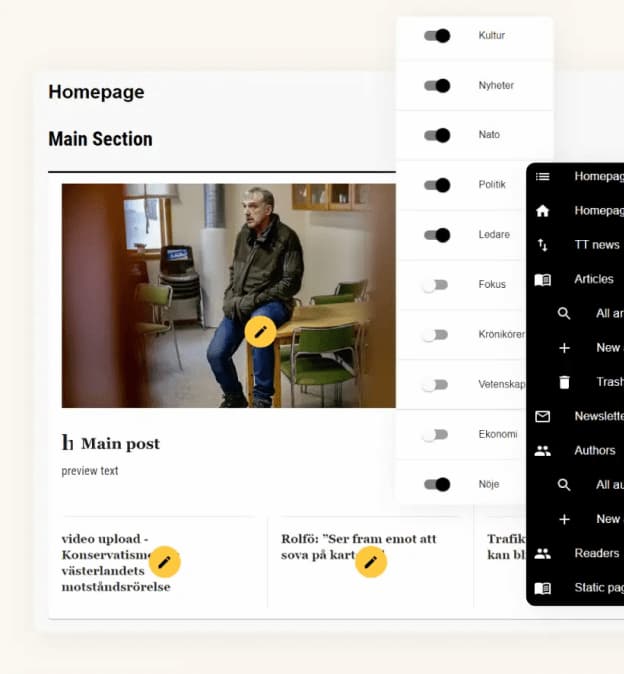Open the Main post headline
Viewport: 624px width, 674px height.
[x=120, y=444]
